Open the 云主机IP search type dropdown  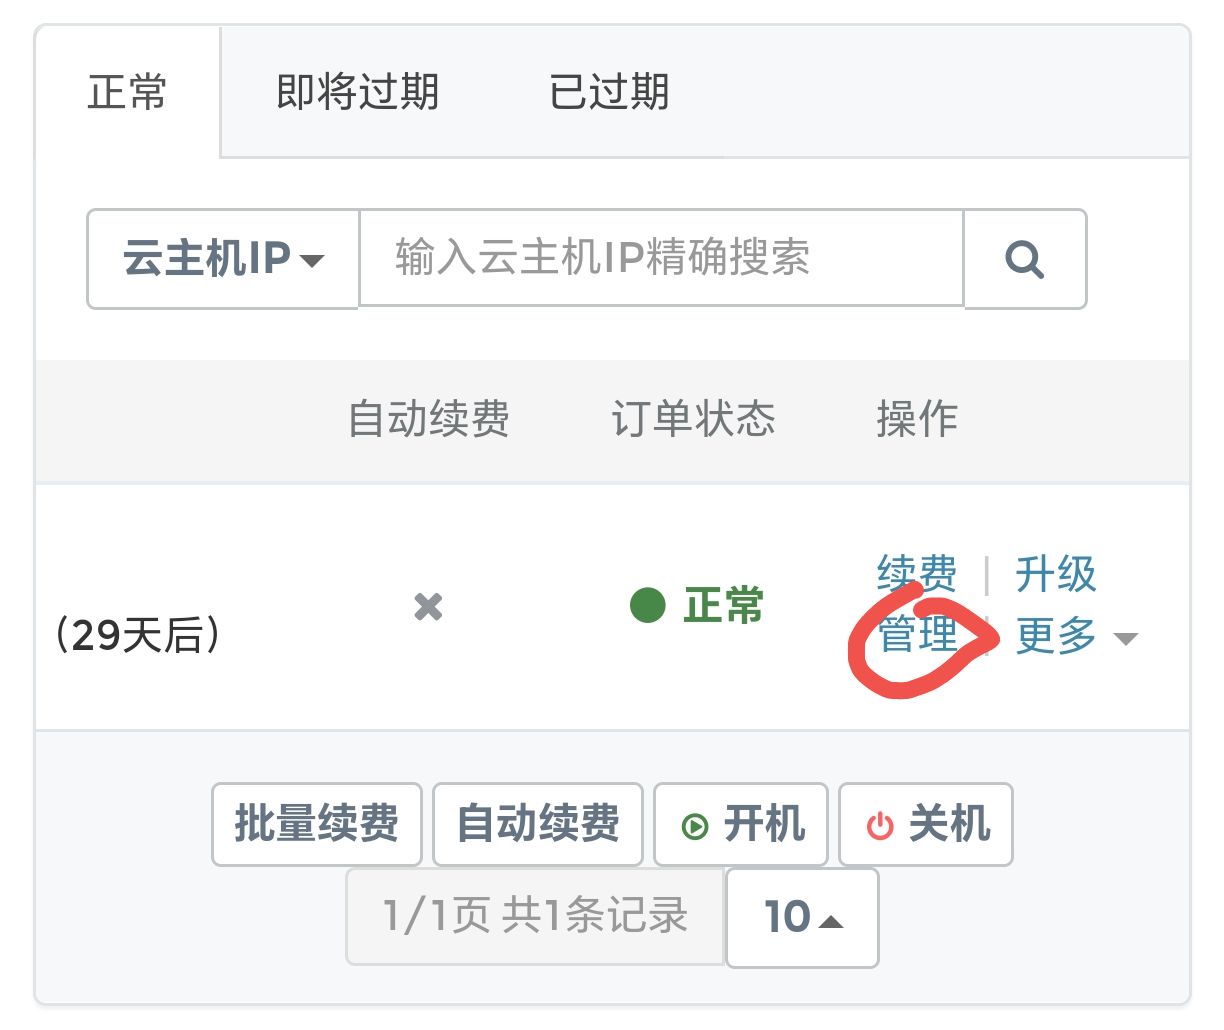coord(223,259)
